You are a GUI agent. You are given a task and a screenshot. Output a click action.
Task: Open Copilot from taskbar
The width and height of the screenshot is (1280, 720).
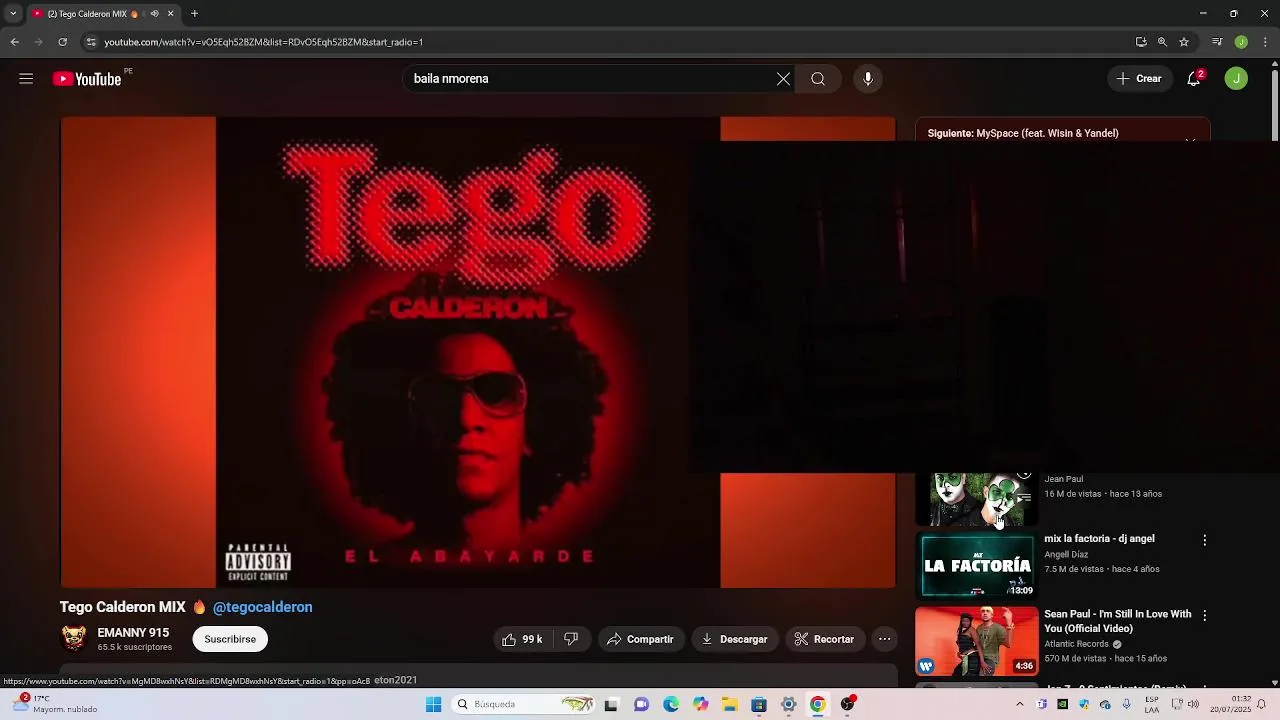tap(701, 705)
